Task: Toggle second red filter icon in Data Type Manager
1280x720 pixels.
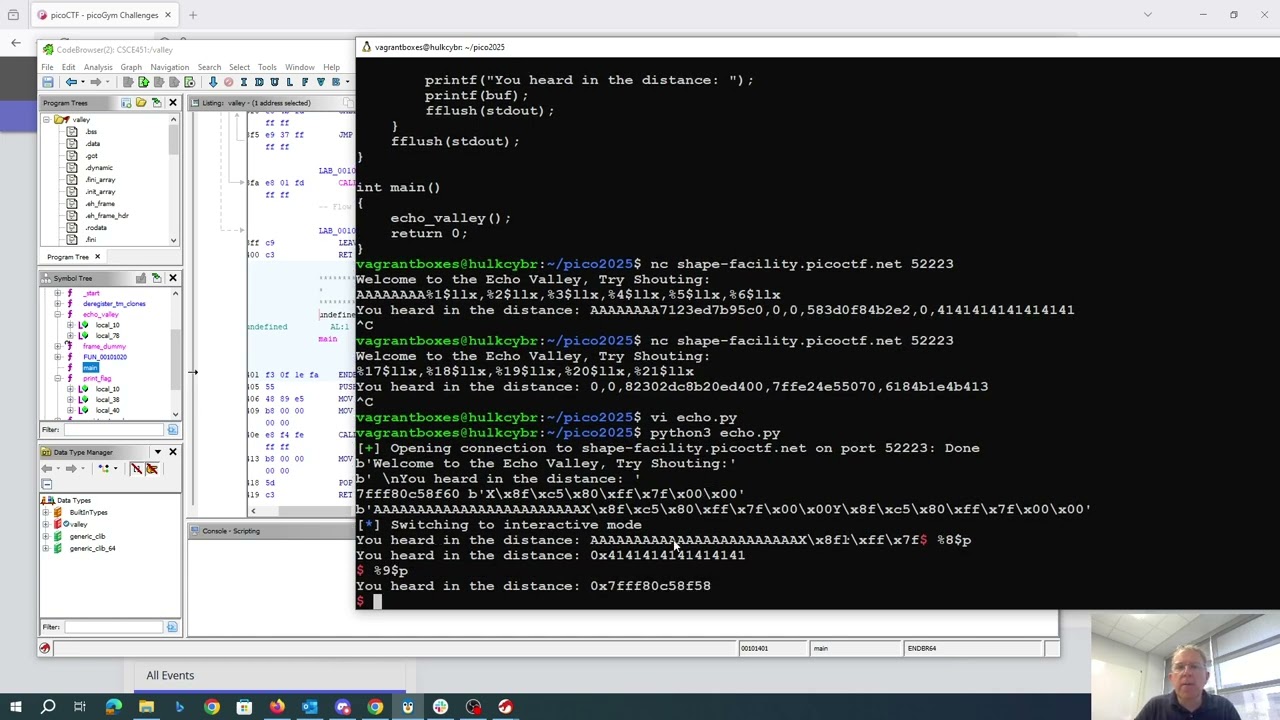Action: click(x=152, y=469)
